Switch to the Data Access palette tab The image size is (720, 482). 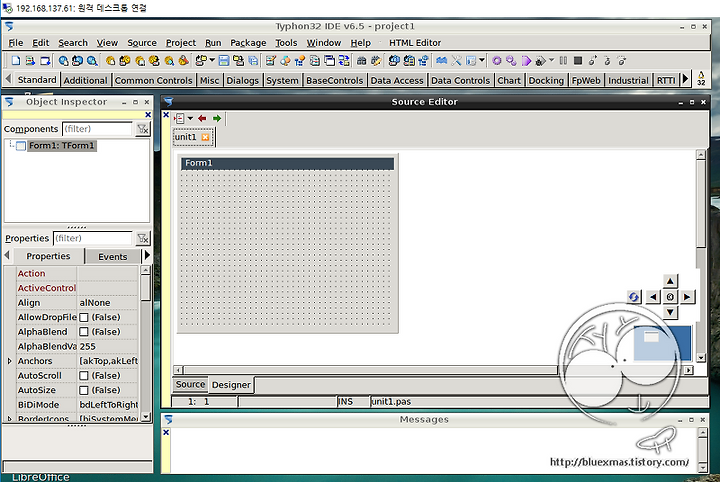point(397,80)
